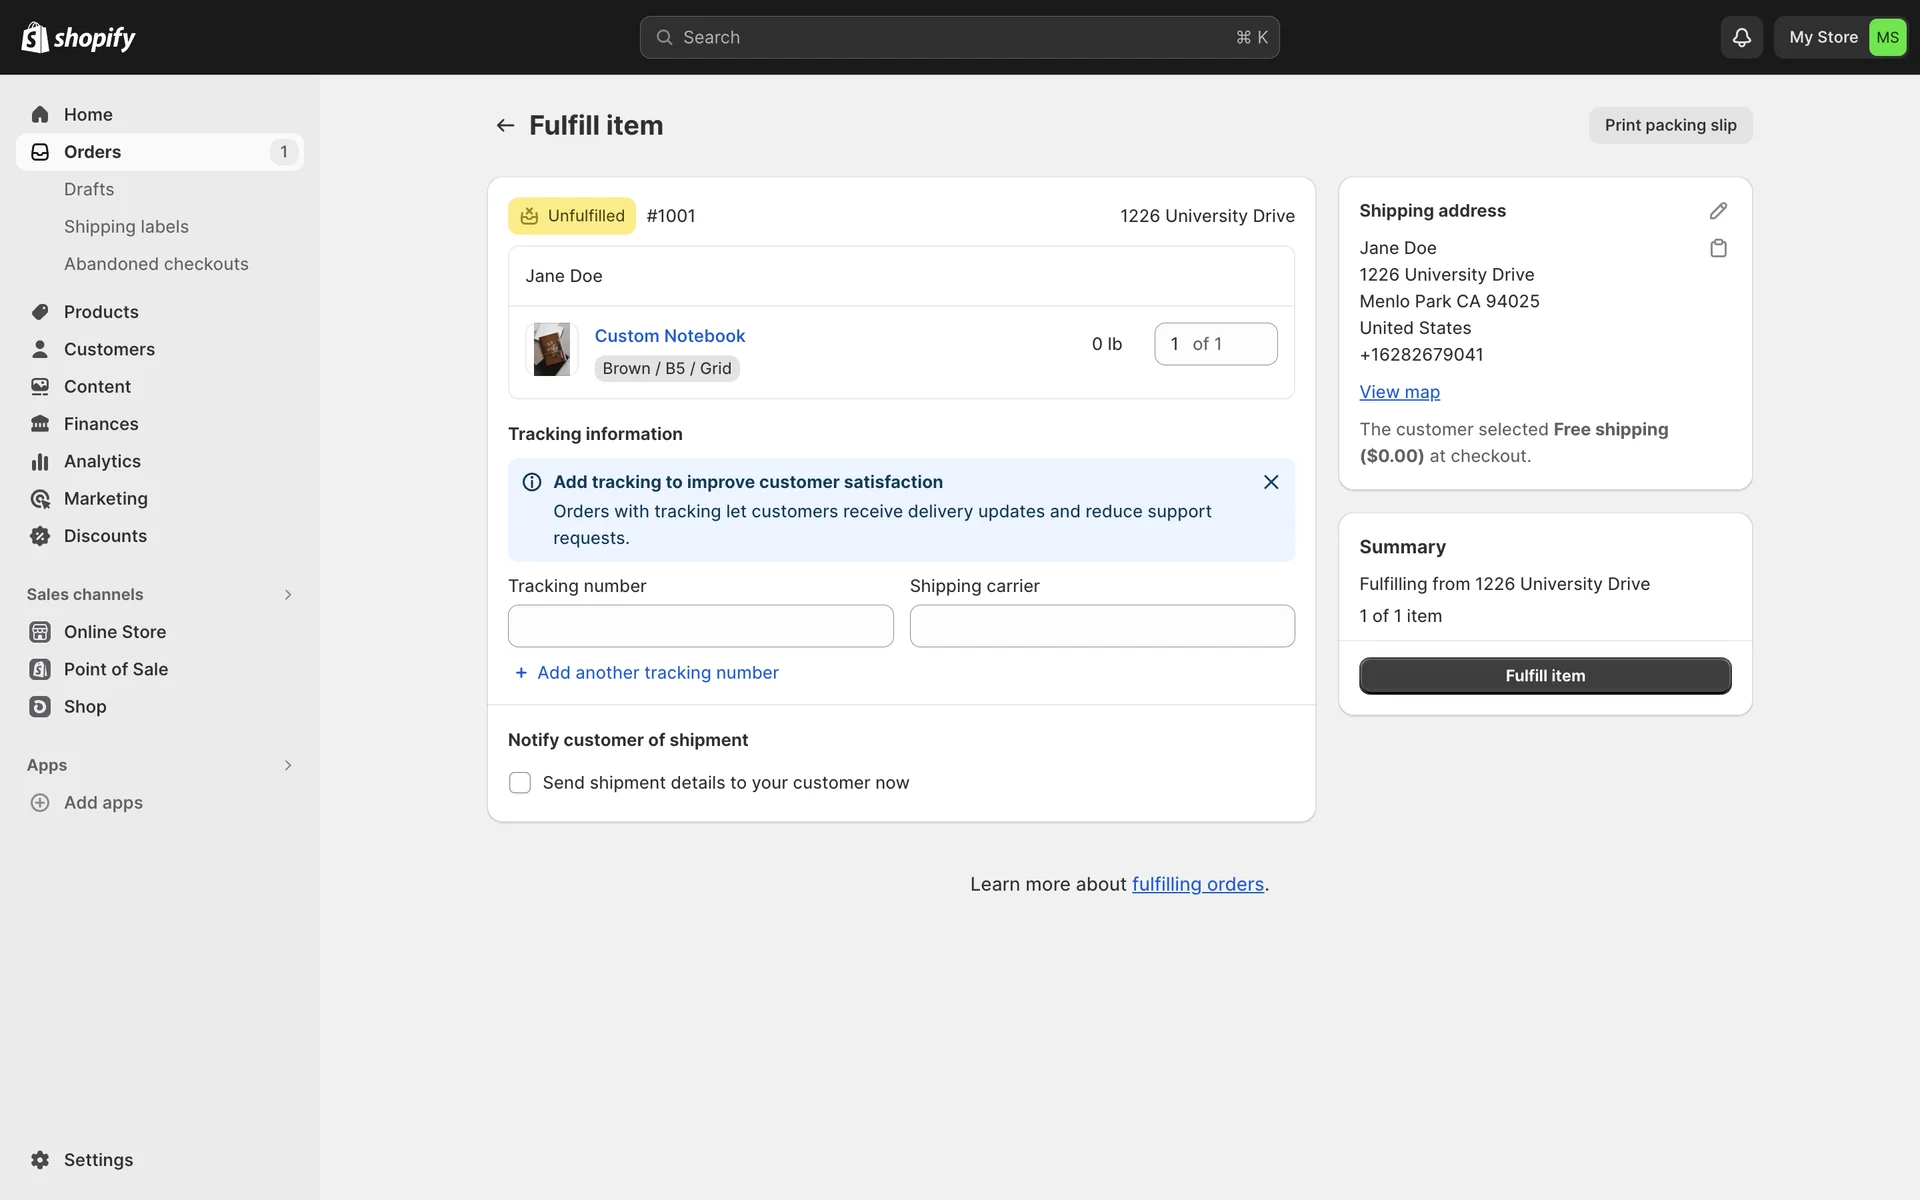Open Analytics in the sidebar
This screenshot has height=1200, width=1920.
(x=102, y=461)
